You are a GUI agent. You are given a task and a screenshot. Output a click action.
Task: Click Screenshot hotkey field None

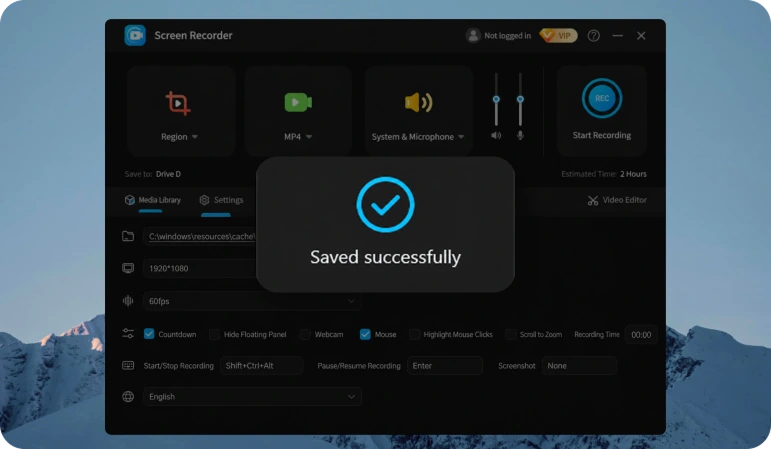click(579, 366)
